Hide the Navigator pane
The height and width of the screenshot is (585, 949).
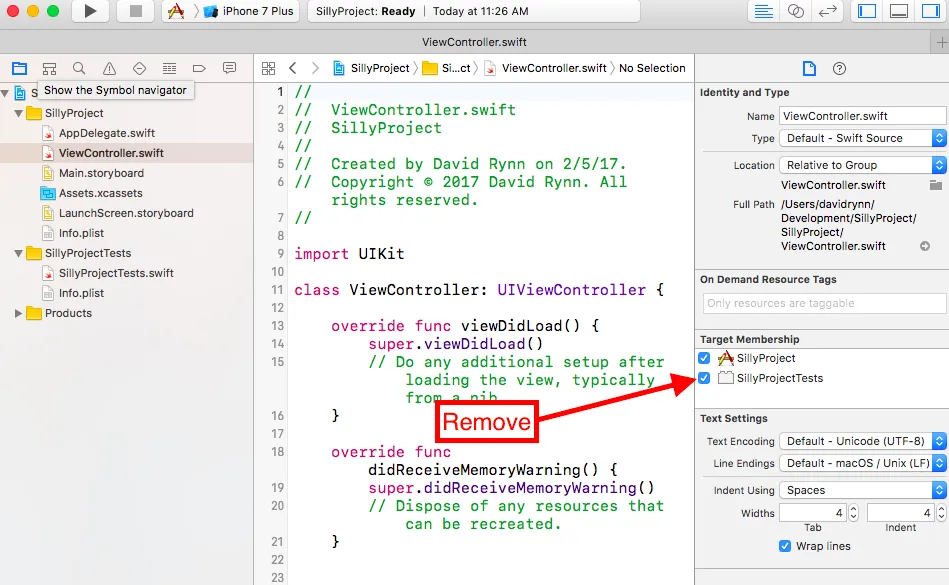click(867, 11)
